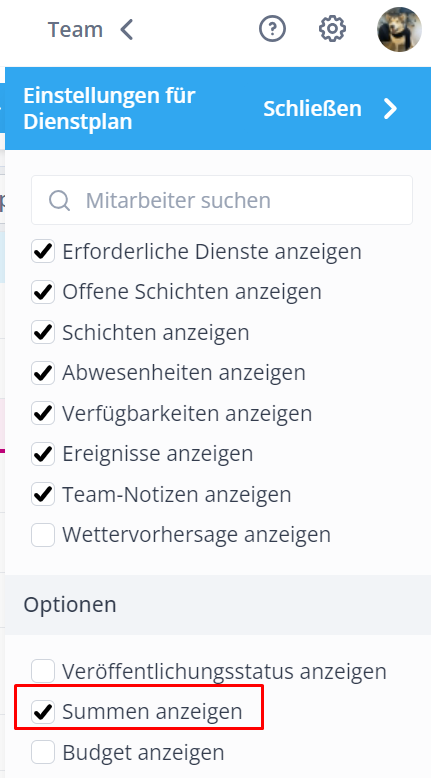Open the settings gear icon
Image resolution: width=431 pixels, height=778 pixels.
[332, 29]
